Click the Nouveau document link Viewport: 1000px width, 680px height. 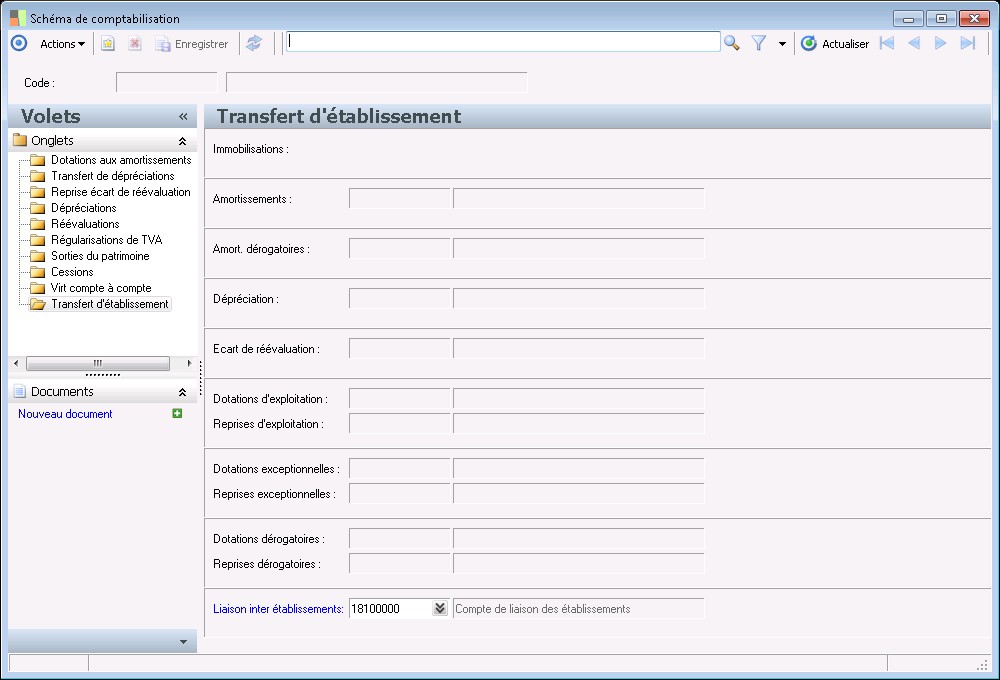click(65, 414)
